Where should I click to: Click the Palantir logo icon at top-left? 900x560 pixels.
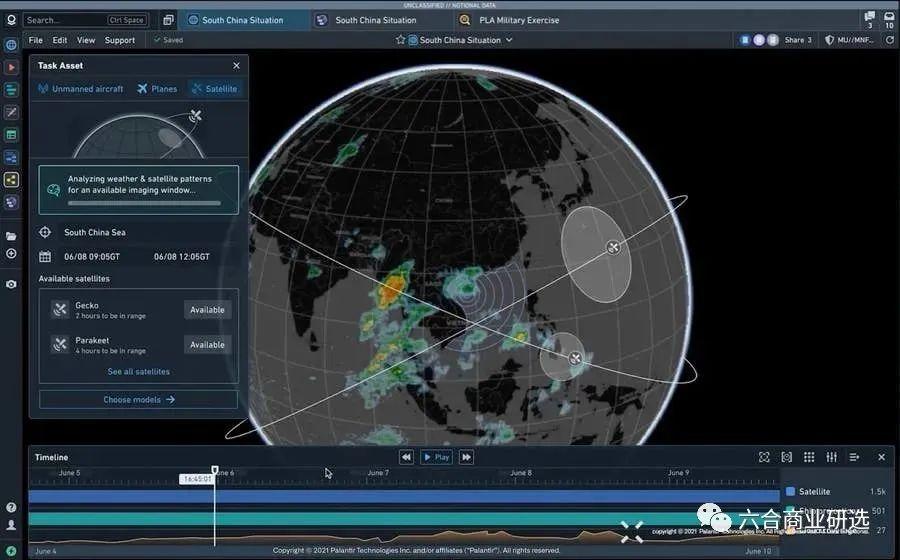(11, 20)
